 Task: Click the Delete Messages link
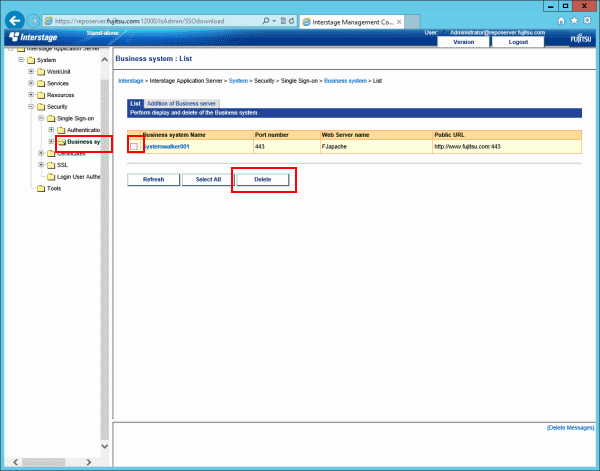(571, 428)
